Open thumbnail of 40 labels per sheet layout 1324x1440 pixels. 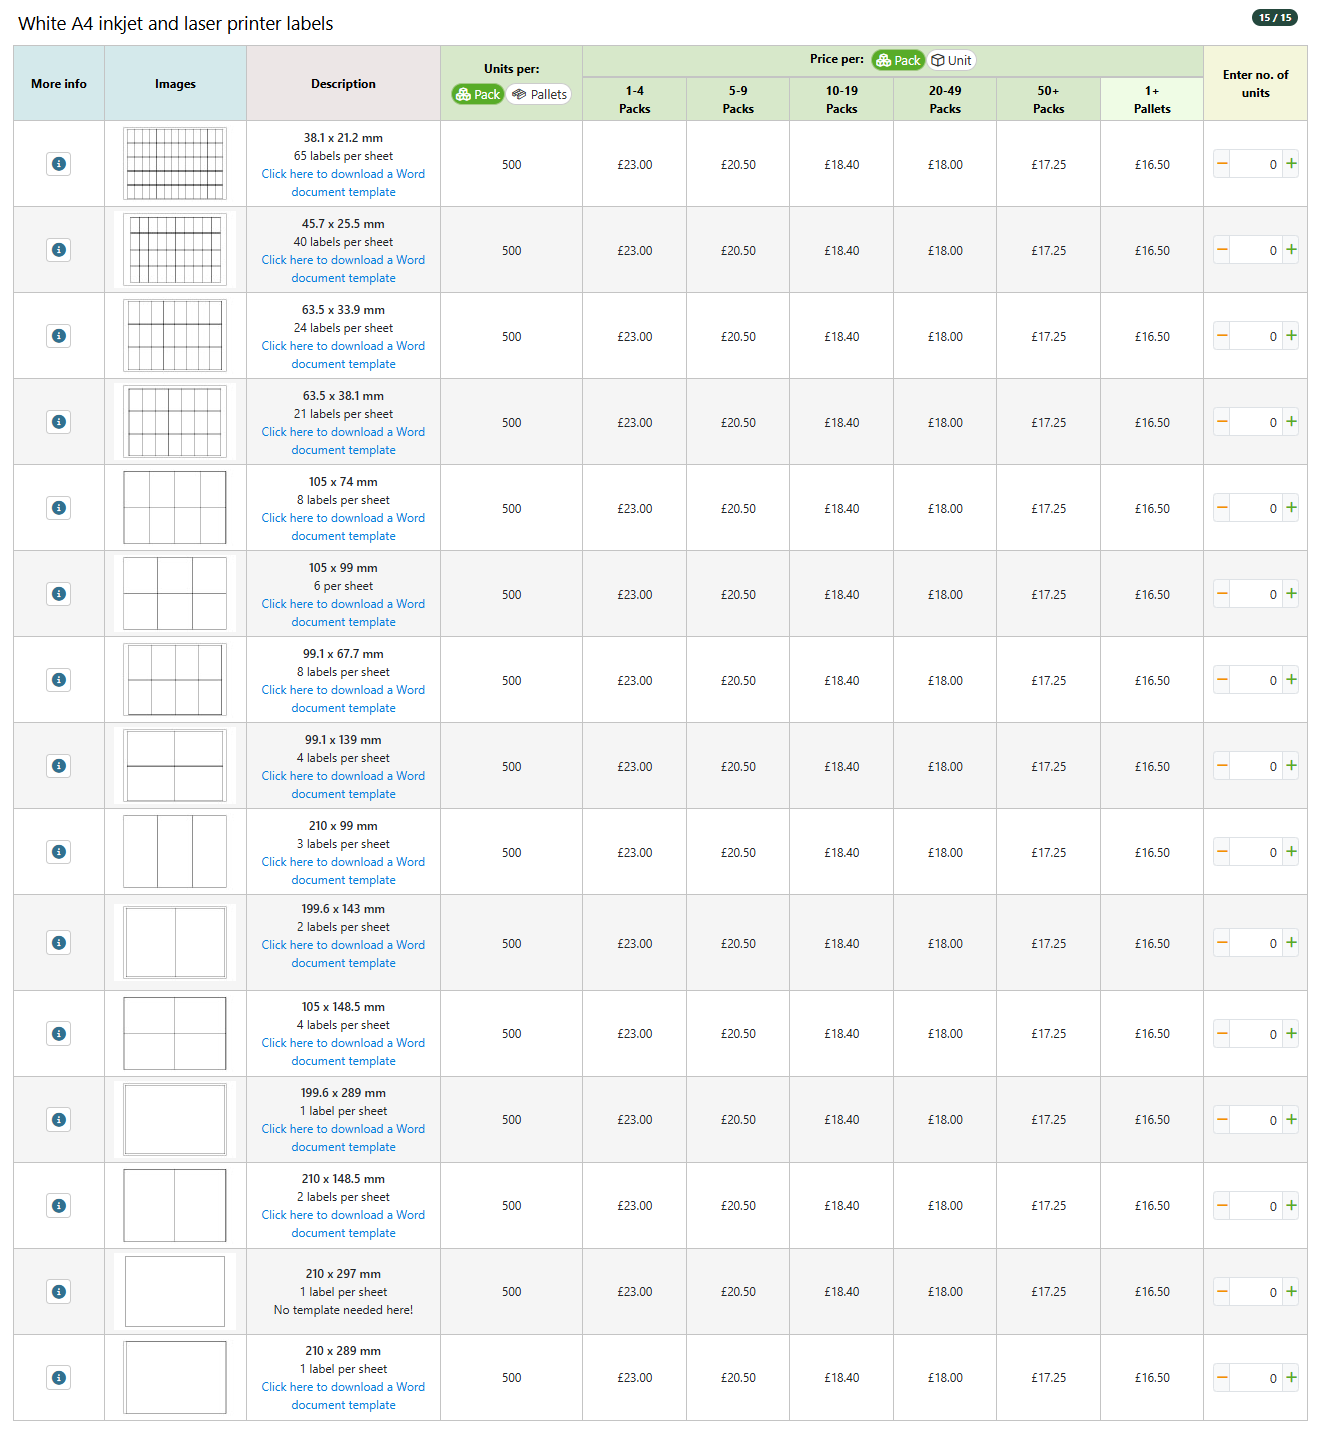pos(175,249)
